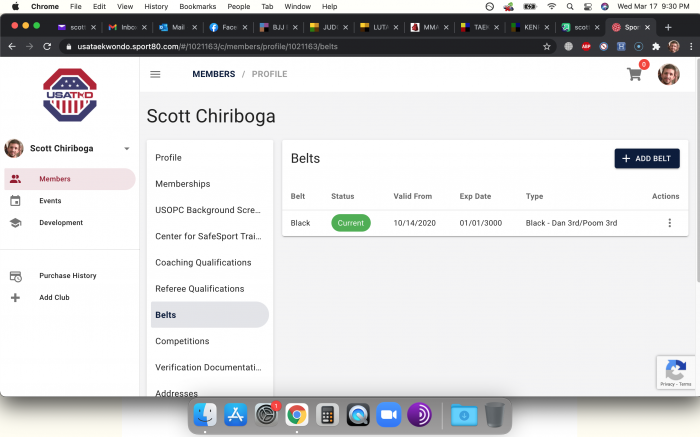Click the browser address bar URL
Screen dimensions: 700x437
point(207,46)
